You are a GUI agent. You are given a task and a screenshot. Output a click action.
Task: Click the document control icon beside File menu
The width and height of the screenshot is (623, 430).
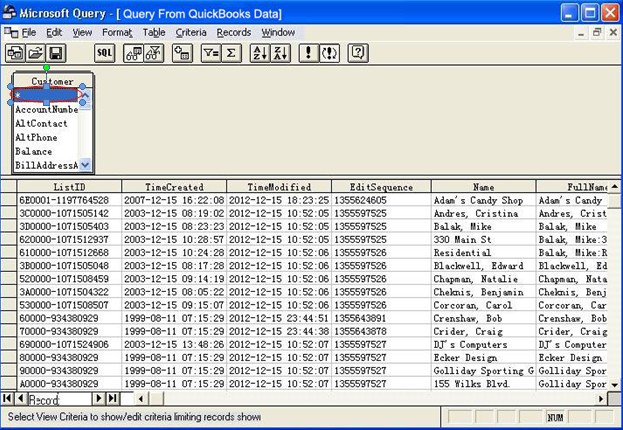11,33
